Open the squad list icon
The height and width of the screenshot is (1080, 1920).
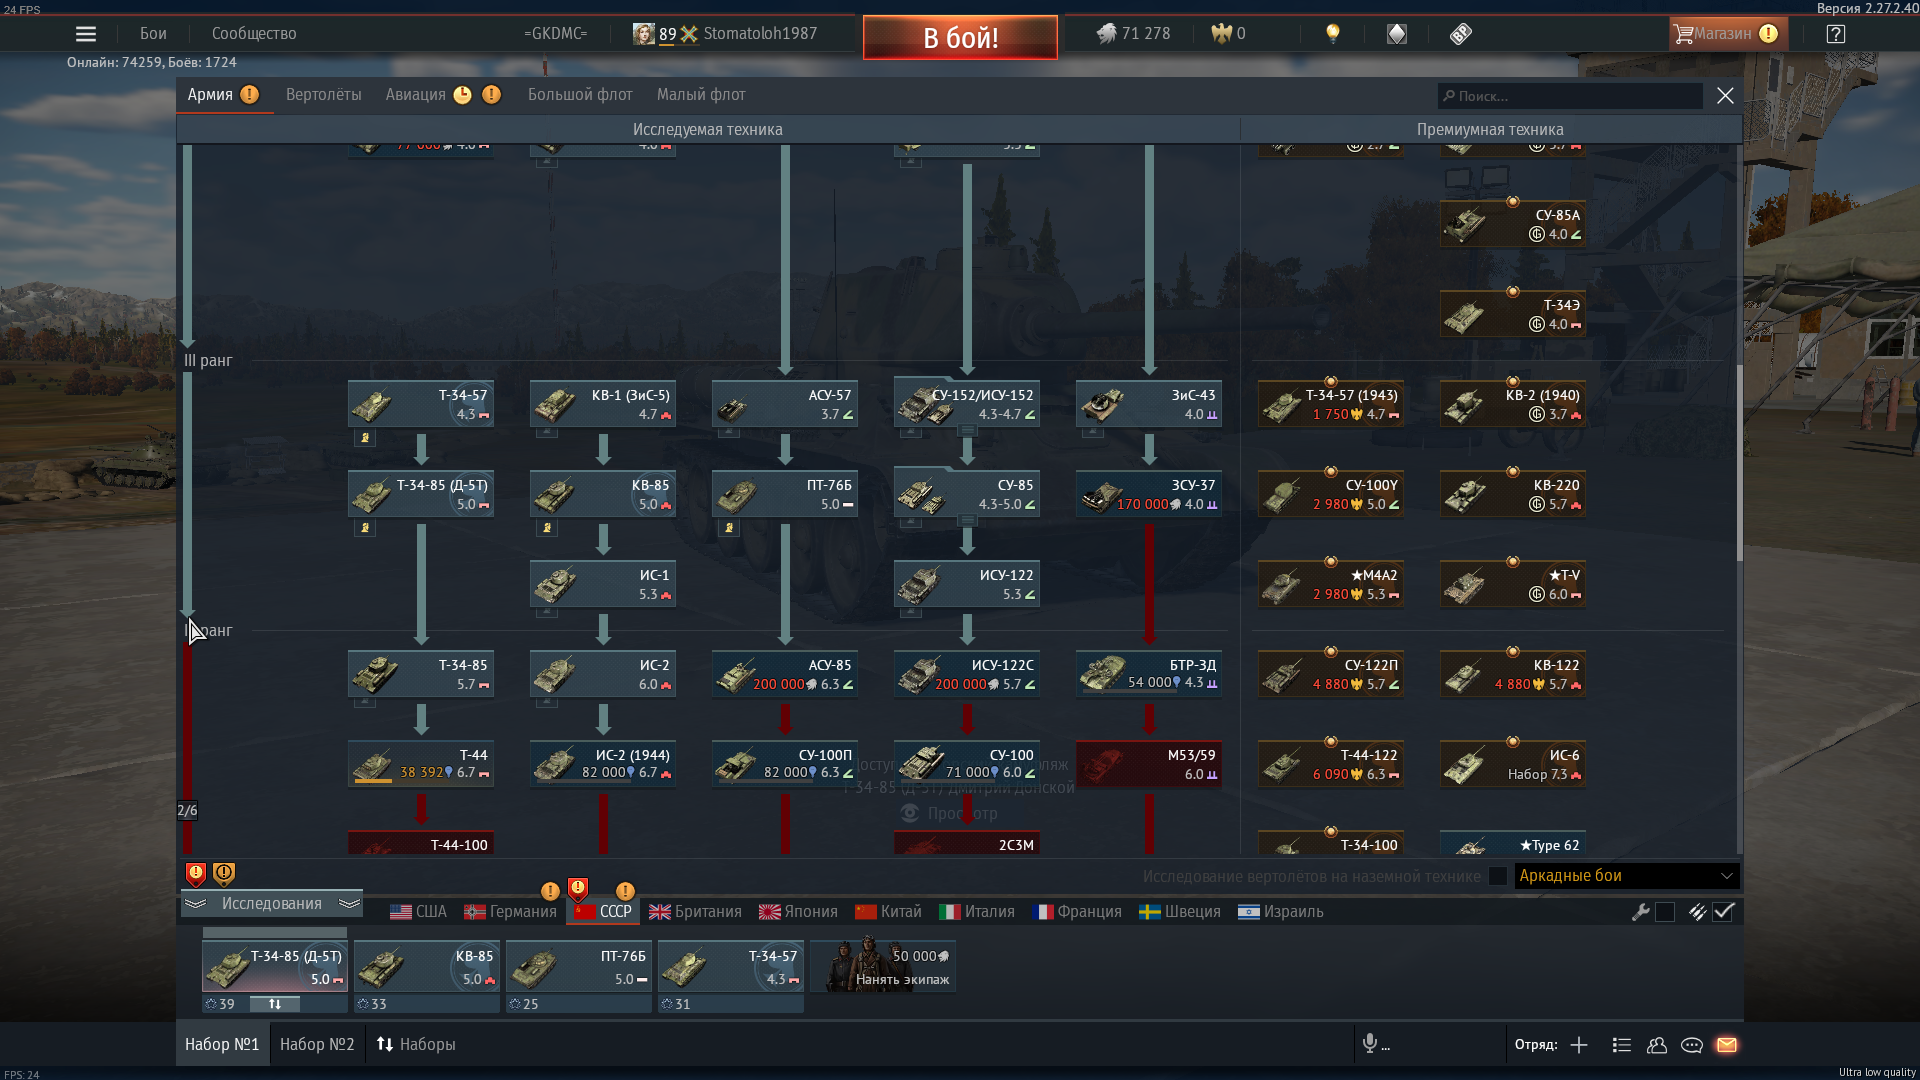pos(1622,1045)
